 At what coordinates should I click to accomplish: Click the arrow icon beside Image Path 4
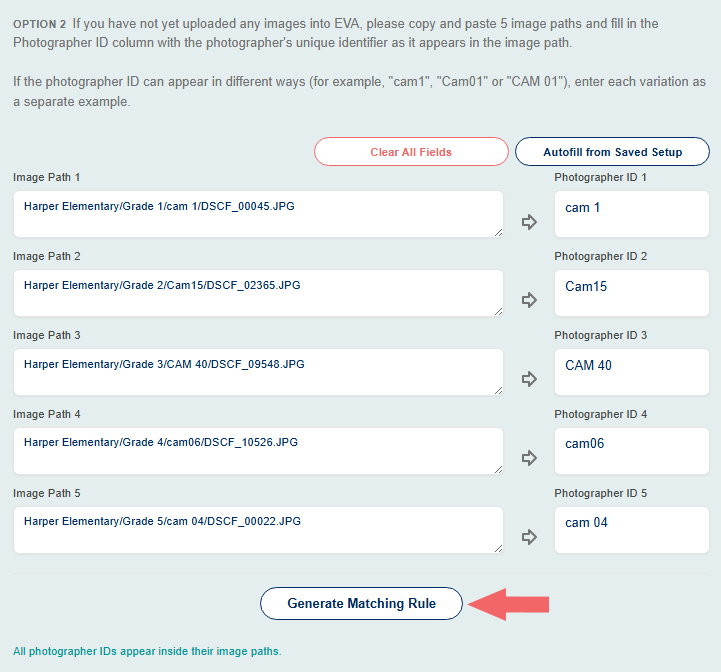pyautogui.click(x=529, y=458)
